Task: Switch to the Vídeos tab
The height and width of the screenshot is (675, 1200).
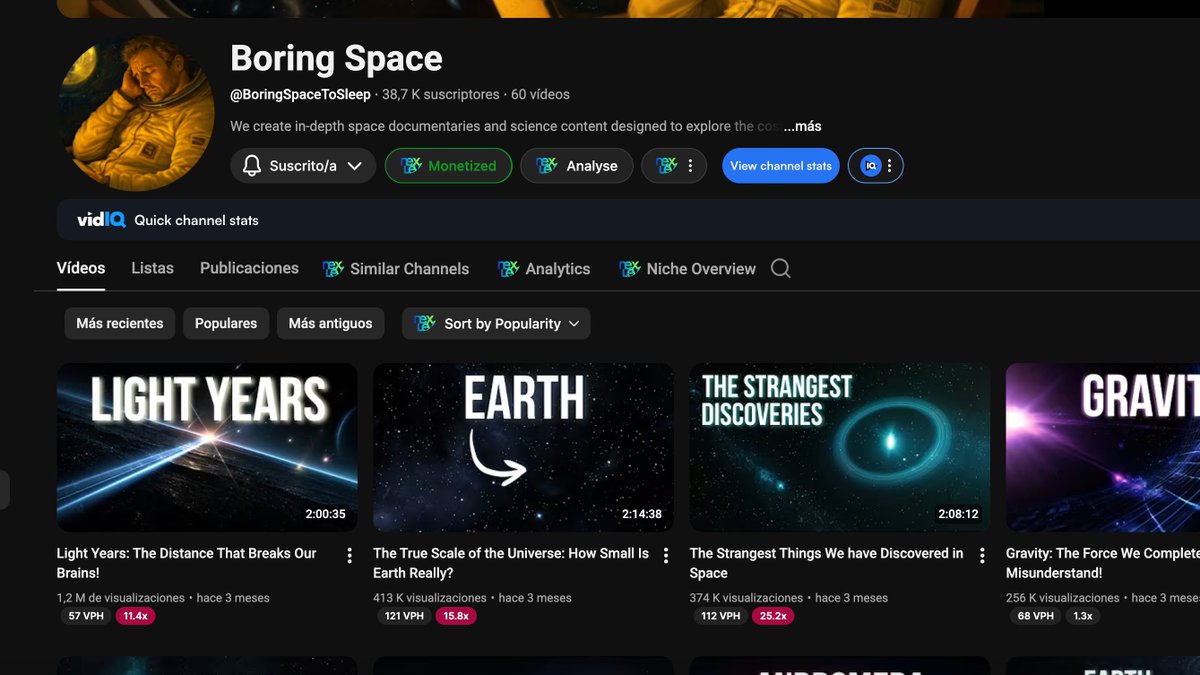Action: [x=81, y=268]
